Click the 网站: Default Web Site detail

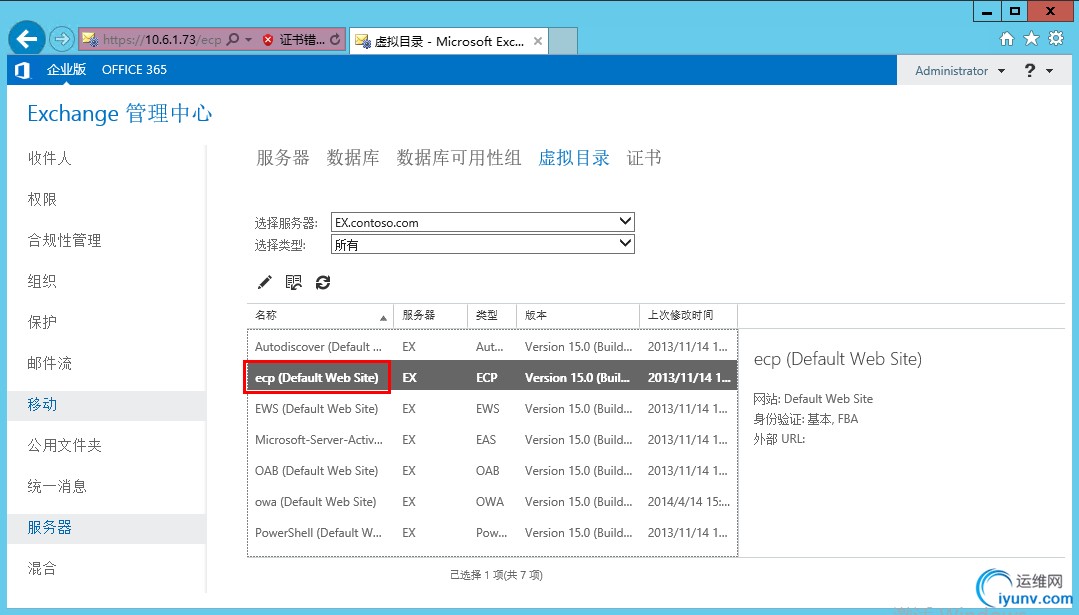click(813, 398)
